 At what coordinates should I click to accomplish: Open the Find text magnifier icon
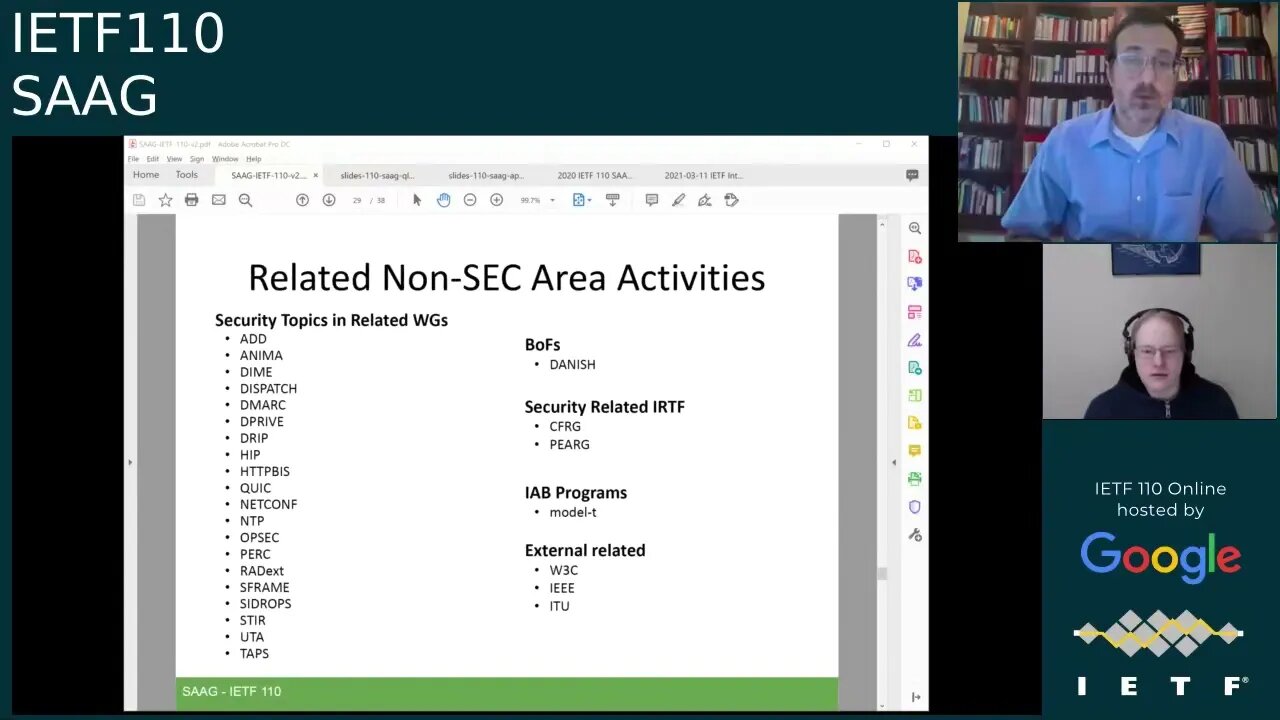click(x=245, y=200)
